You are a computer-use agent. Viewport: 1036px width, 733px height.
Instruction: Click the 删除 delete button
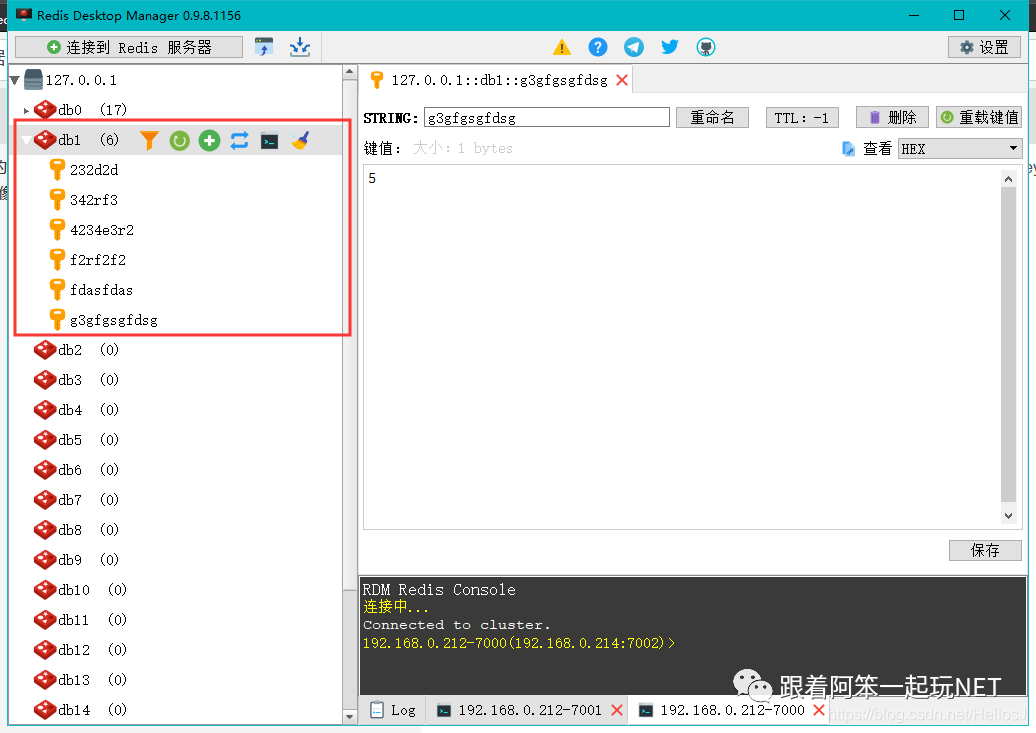point(893,118)
